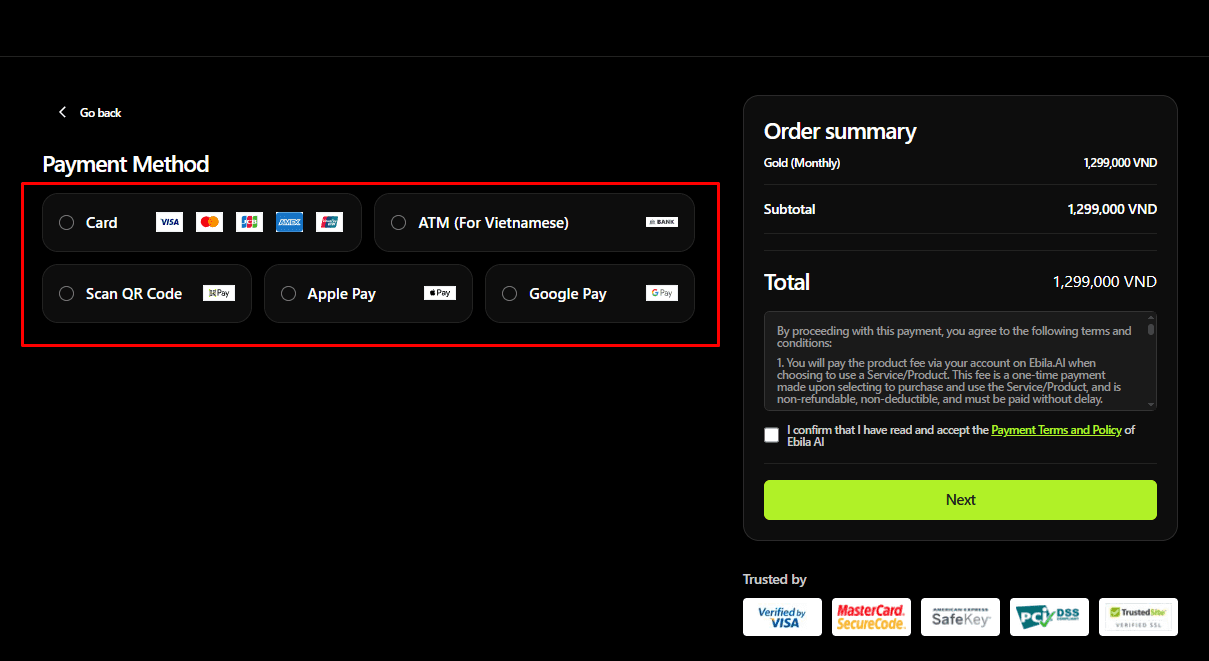Click the G Pay logo badge

661,292
